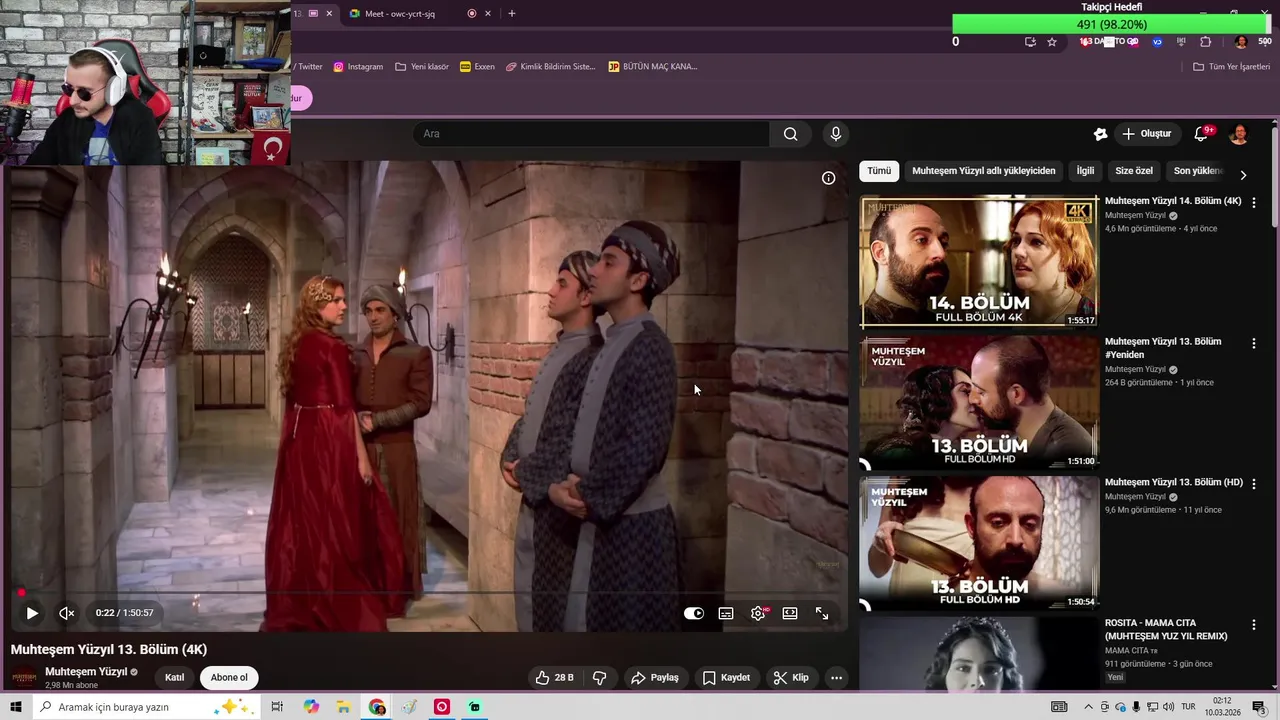Show more filter chips with right arrow
This screenshot has width=1280, height=720.
[x=1243, y=174]
